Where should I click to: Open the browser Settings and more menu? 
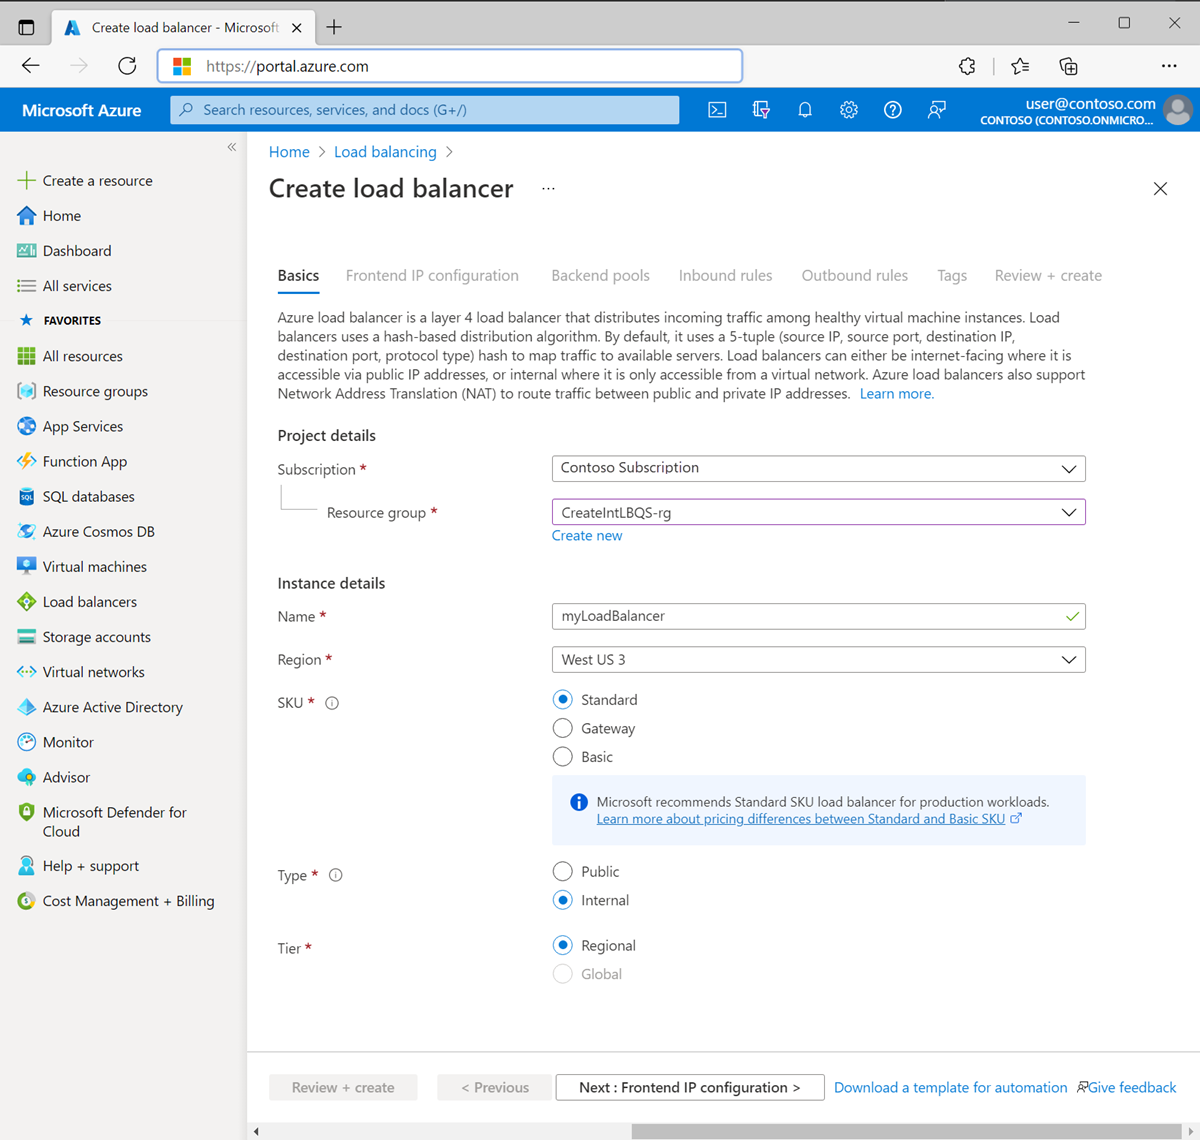[1169, 66]
